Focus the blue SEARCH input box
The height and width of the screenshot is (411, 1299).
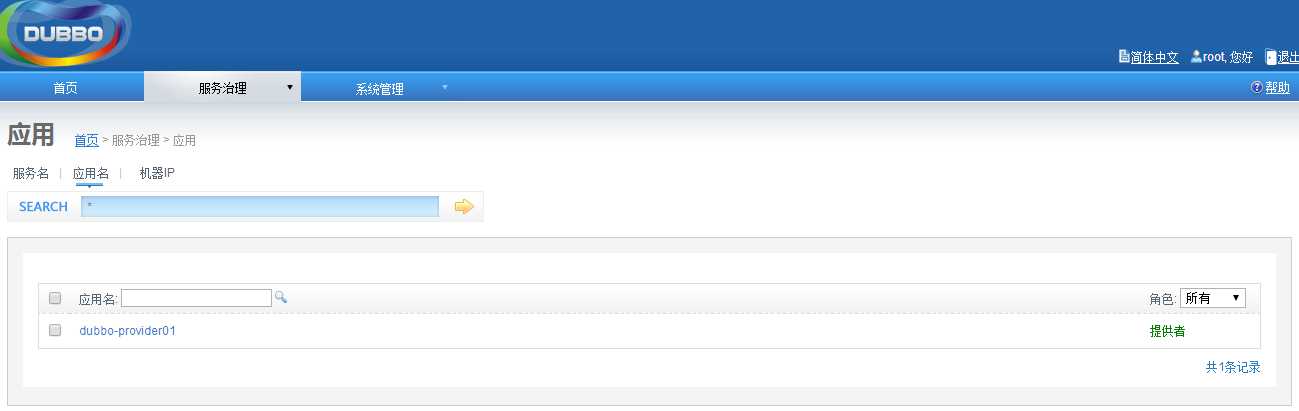point(260,206)
